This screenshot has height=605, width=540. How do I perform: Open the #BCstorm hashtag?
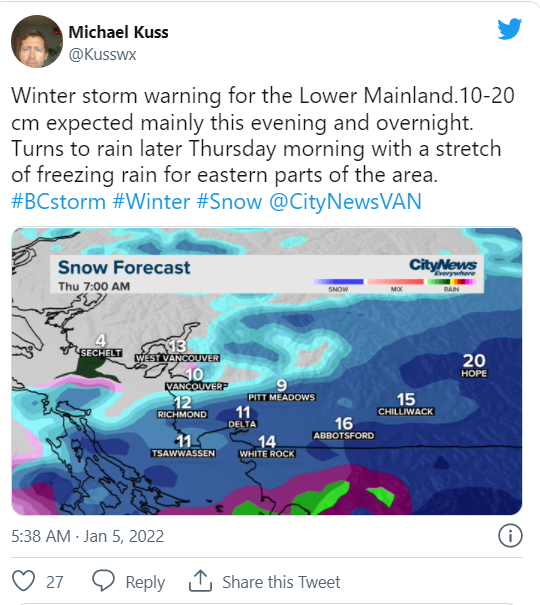click(58, 201)
